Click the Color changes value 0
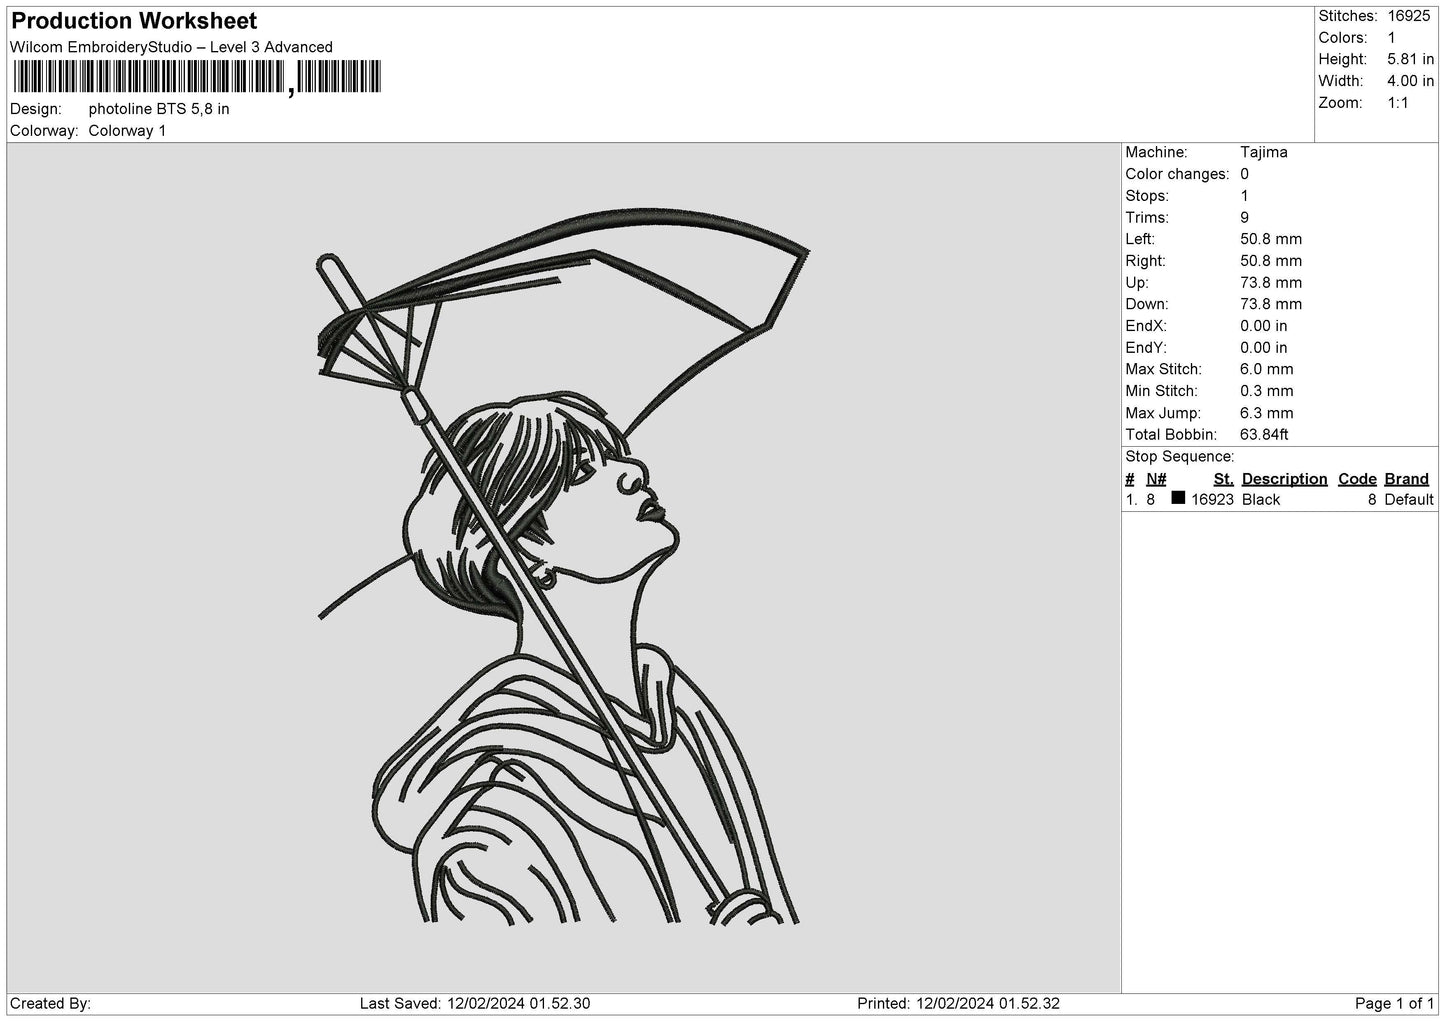Screen dimensions: 1445x1021 (x=1244, y=174)
